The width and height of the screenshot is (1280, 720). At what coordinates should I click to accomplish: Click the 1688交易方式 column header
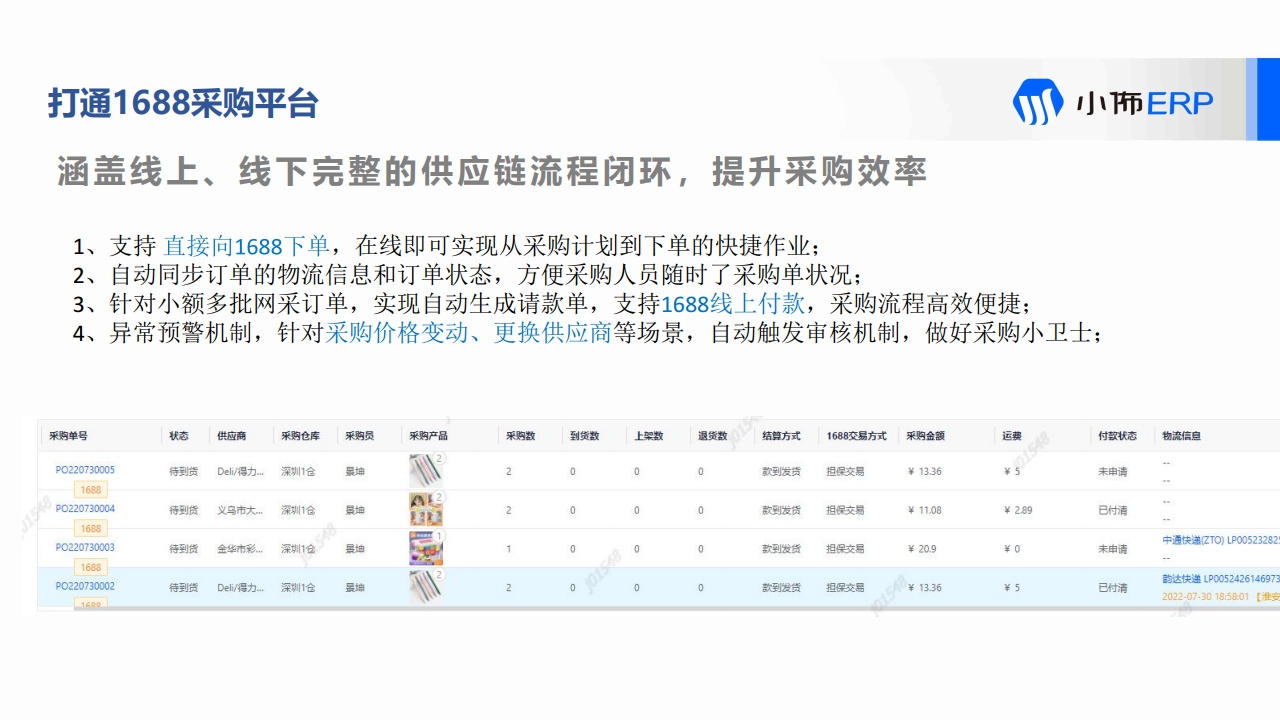pyautogui.click(x=856, y=436)
